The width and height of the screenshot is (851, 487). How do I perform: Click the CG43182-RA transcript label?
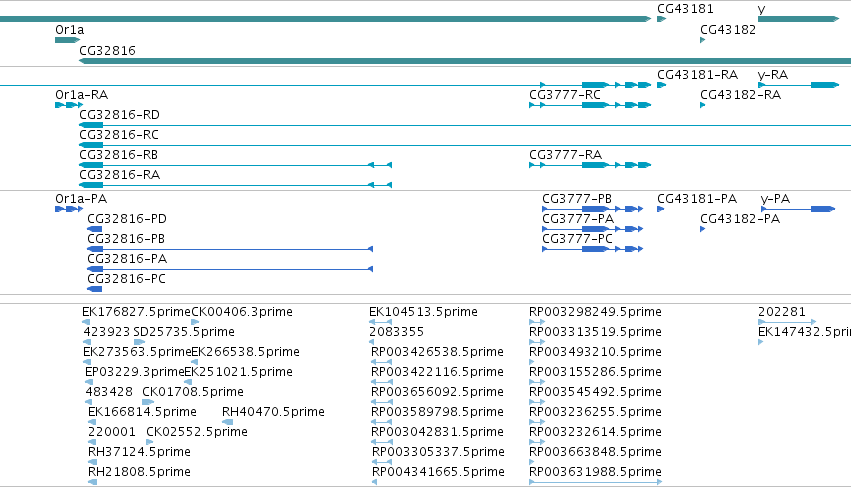740,94
